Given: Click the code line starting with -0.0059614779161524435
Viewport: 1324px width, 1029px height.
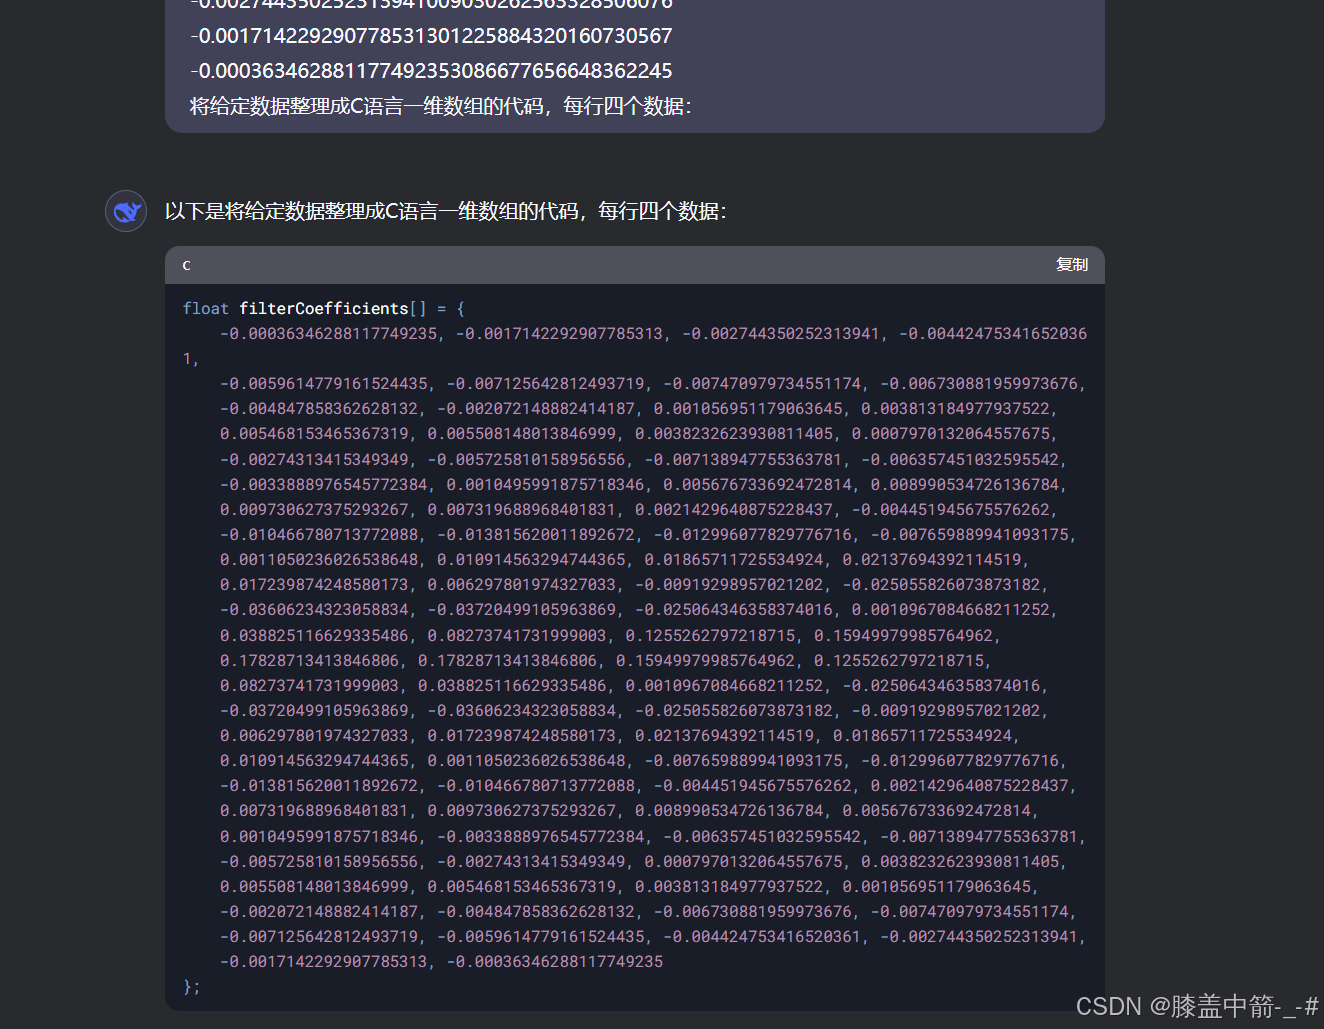Looking at the screenshot, I should [x=652, y=384].
